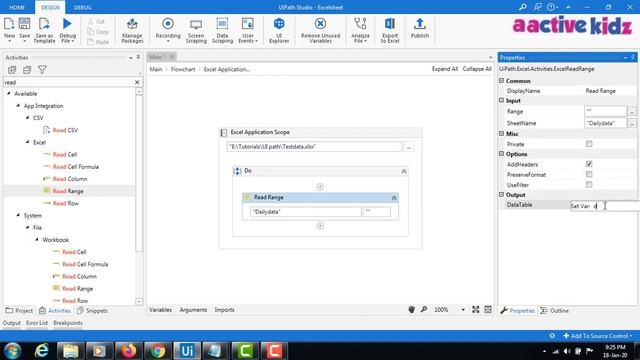Open Chrome from taskbar

pos(158,351)
